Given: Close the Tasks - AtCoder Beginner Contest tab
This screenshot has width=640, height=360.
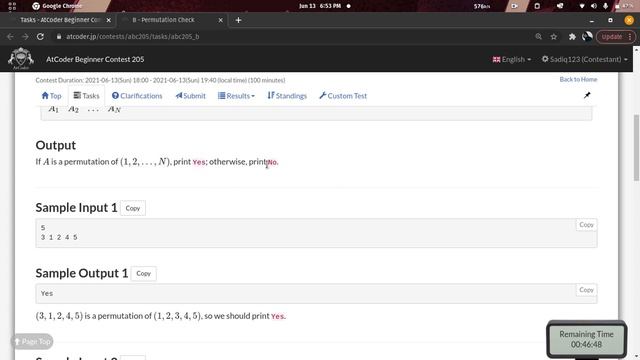Looking at the screenshot, I should 109,20.
